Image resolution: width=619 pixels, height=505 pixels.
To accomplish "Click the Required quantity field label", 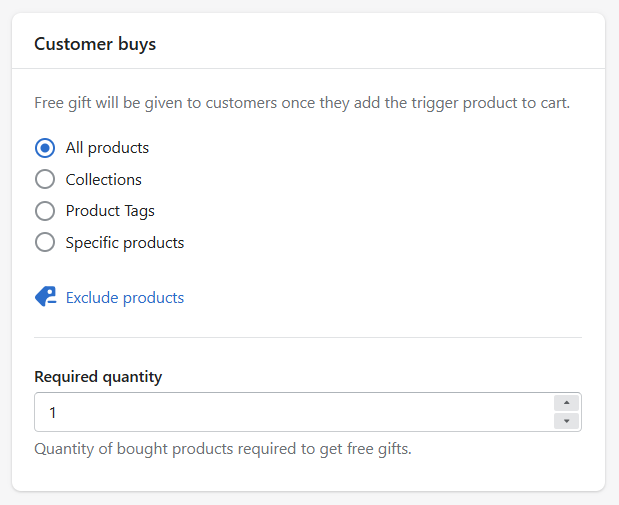I will coord(98,377).
